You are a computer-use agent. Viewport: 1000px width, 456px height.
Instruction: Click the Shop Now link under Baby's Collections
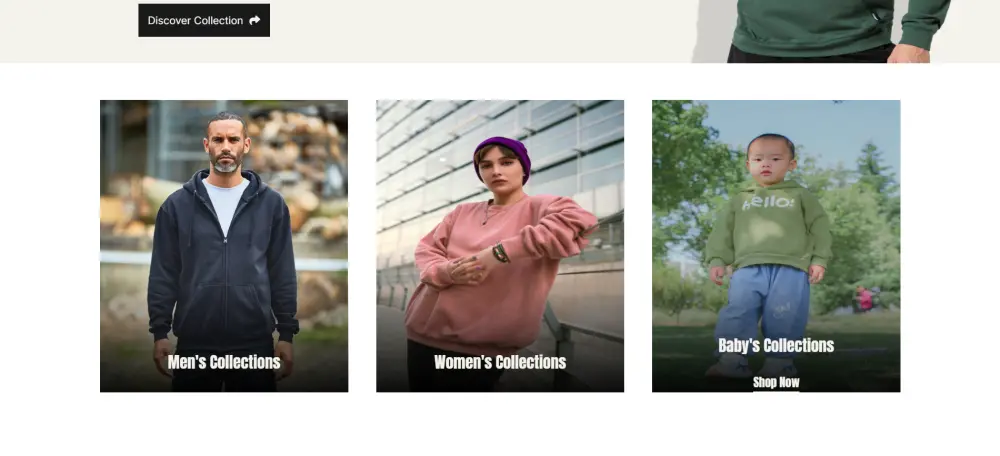776,382
